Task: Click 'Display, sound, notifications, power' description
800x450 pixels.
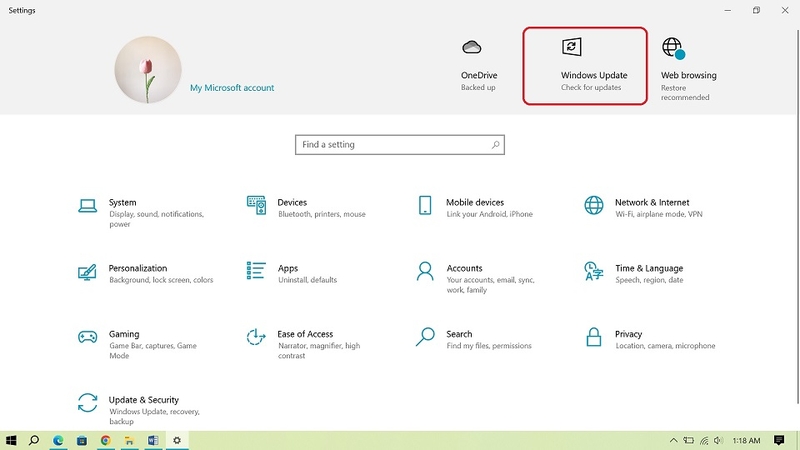Action: tap(157, 219)
